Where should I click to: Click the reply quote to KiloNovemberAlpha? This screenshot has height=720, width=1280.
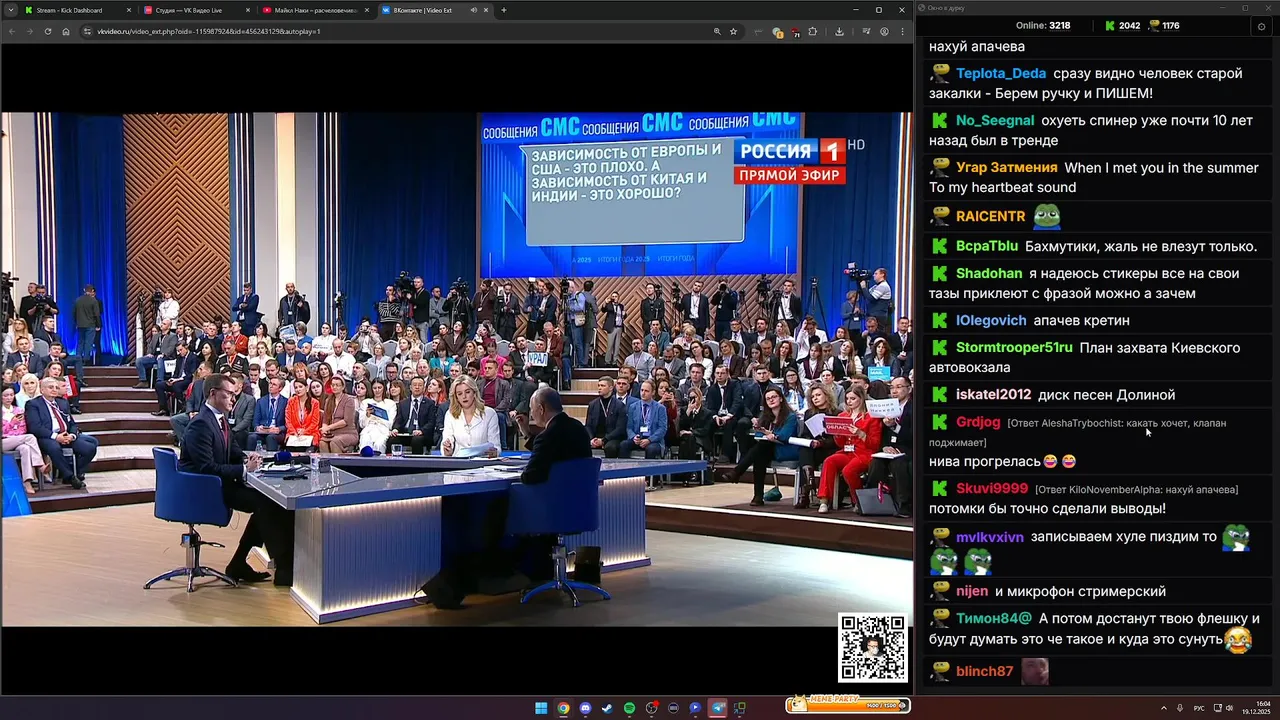pos(1136,490)
